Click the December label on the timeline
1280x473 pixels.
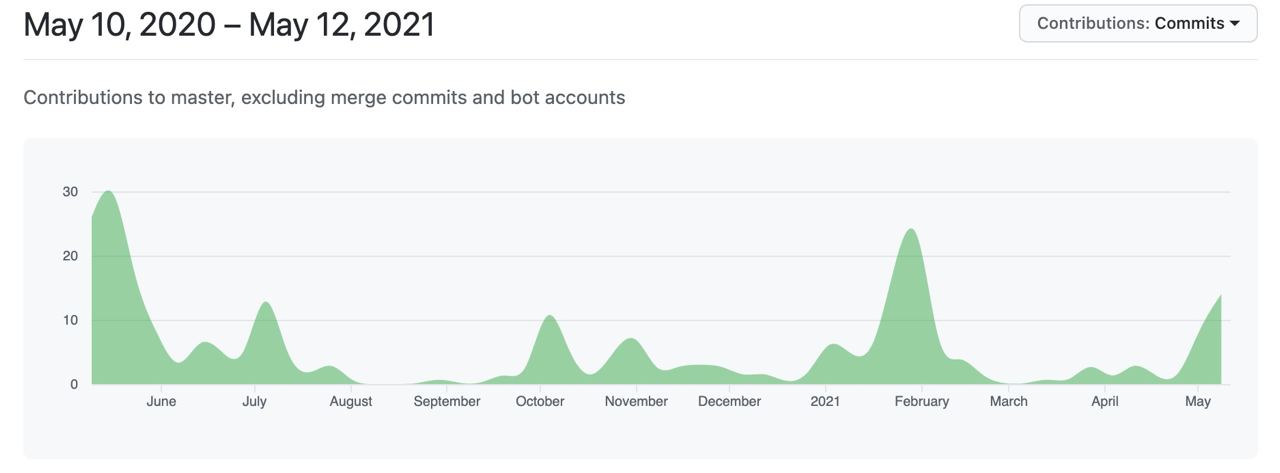(x=729, y=401)
